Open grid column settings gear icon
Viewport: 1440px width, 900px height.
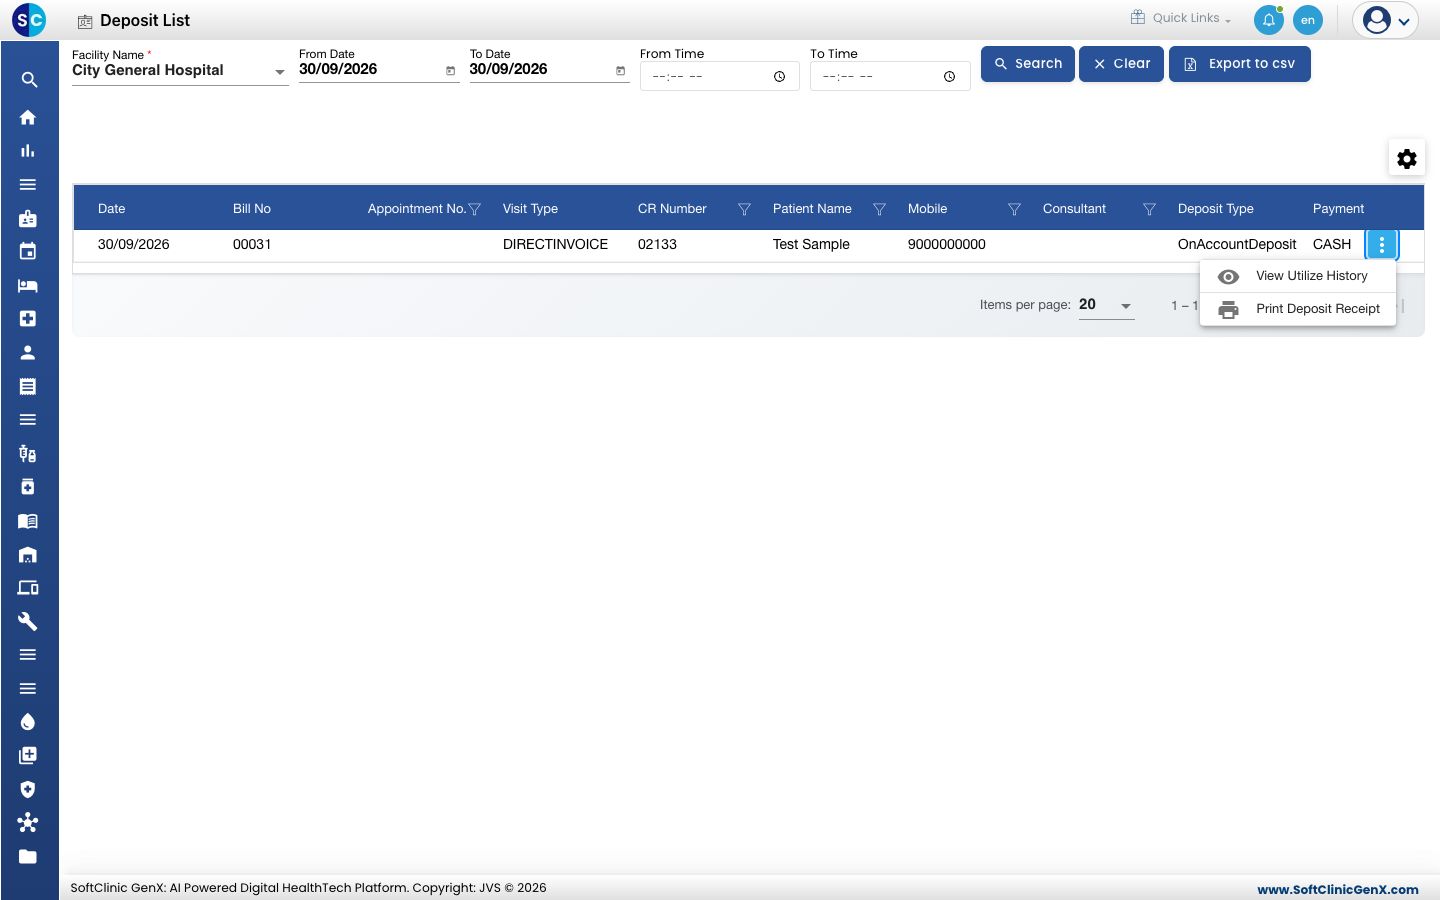pos(1407,158)
